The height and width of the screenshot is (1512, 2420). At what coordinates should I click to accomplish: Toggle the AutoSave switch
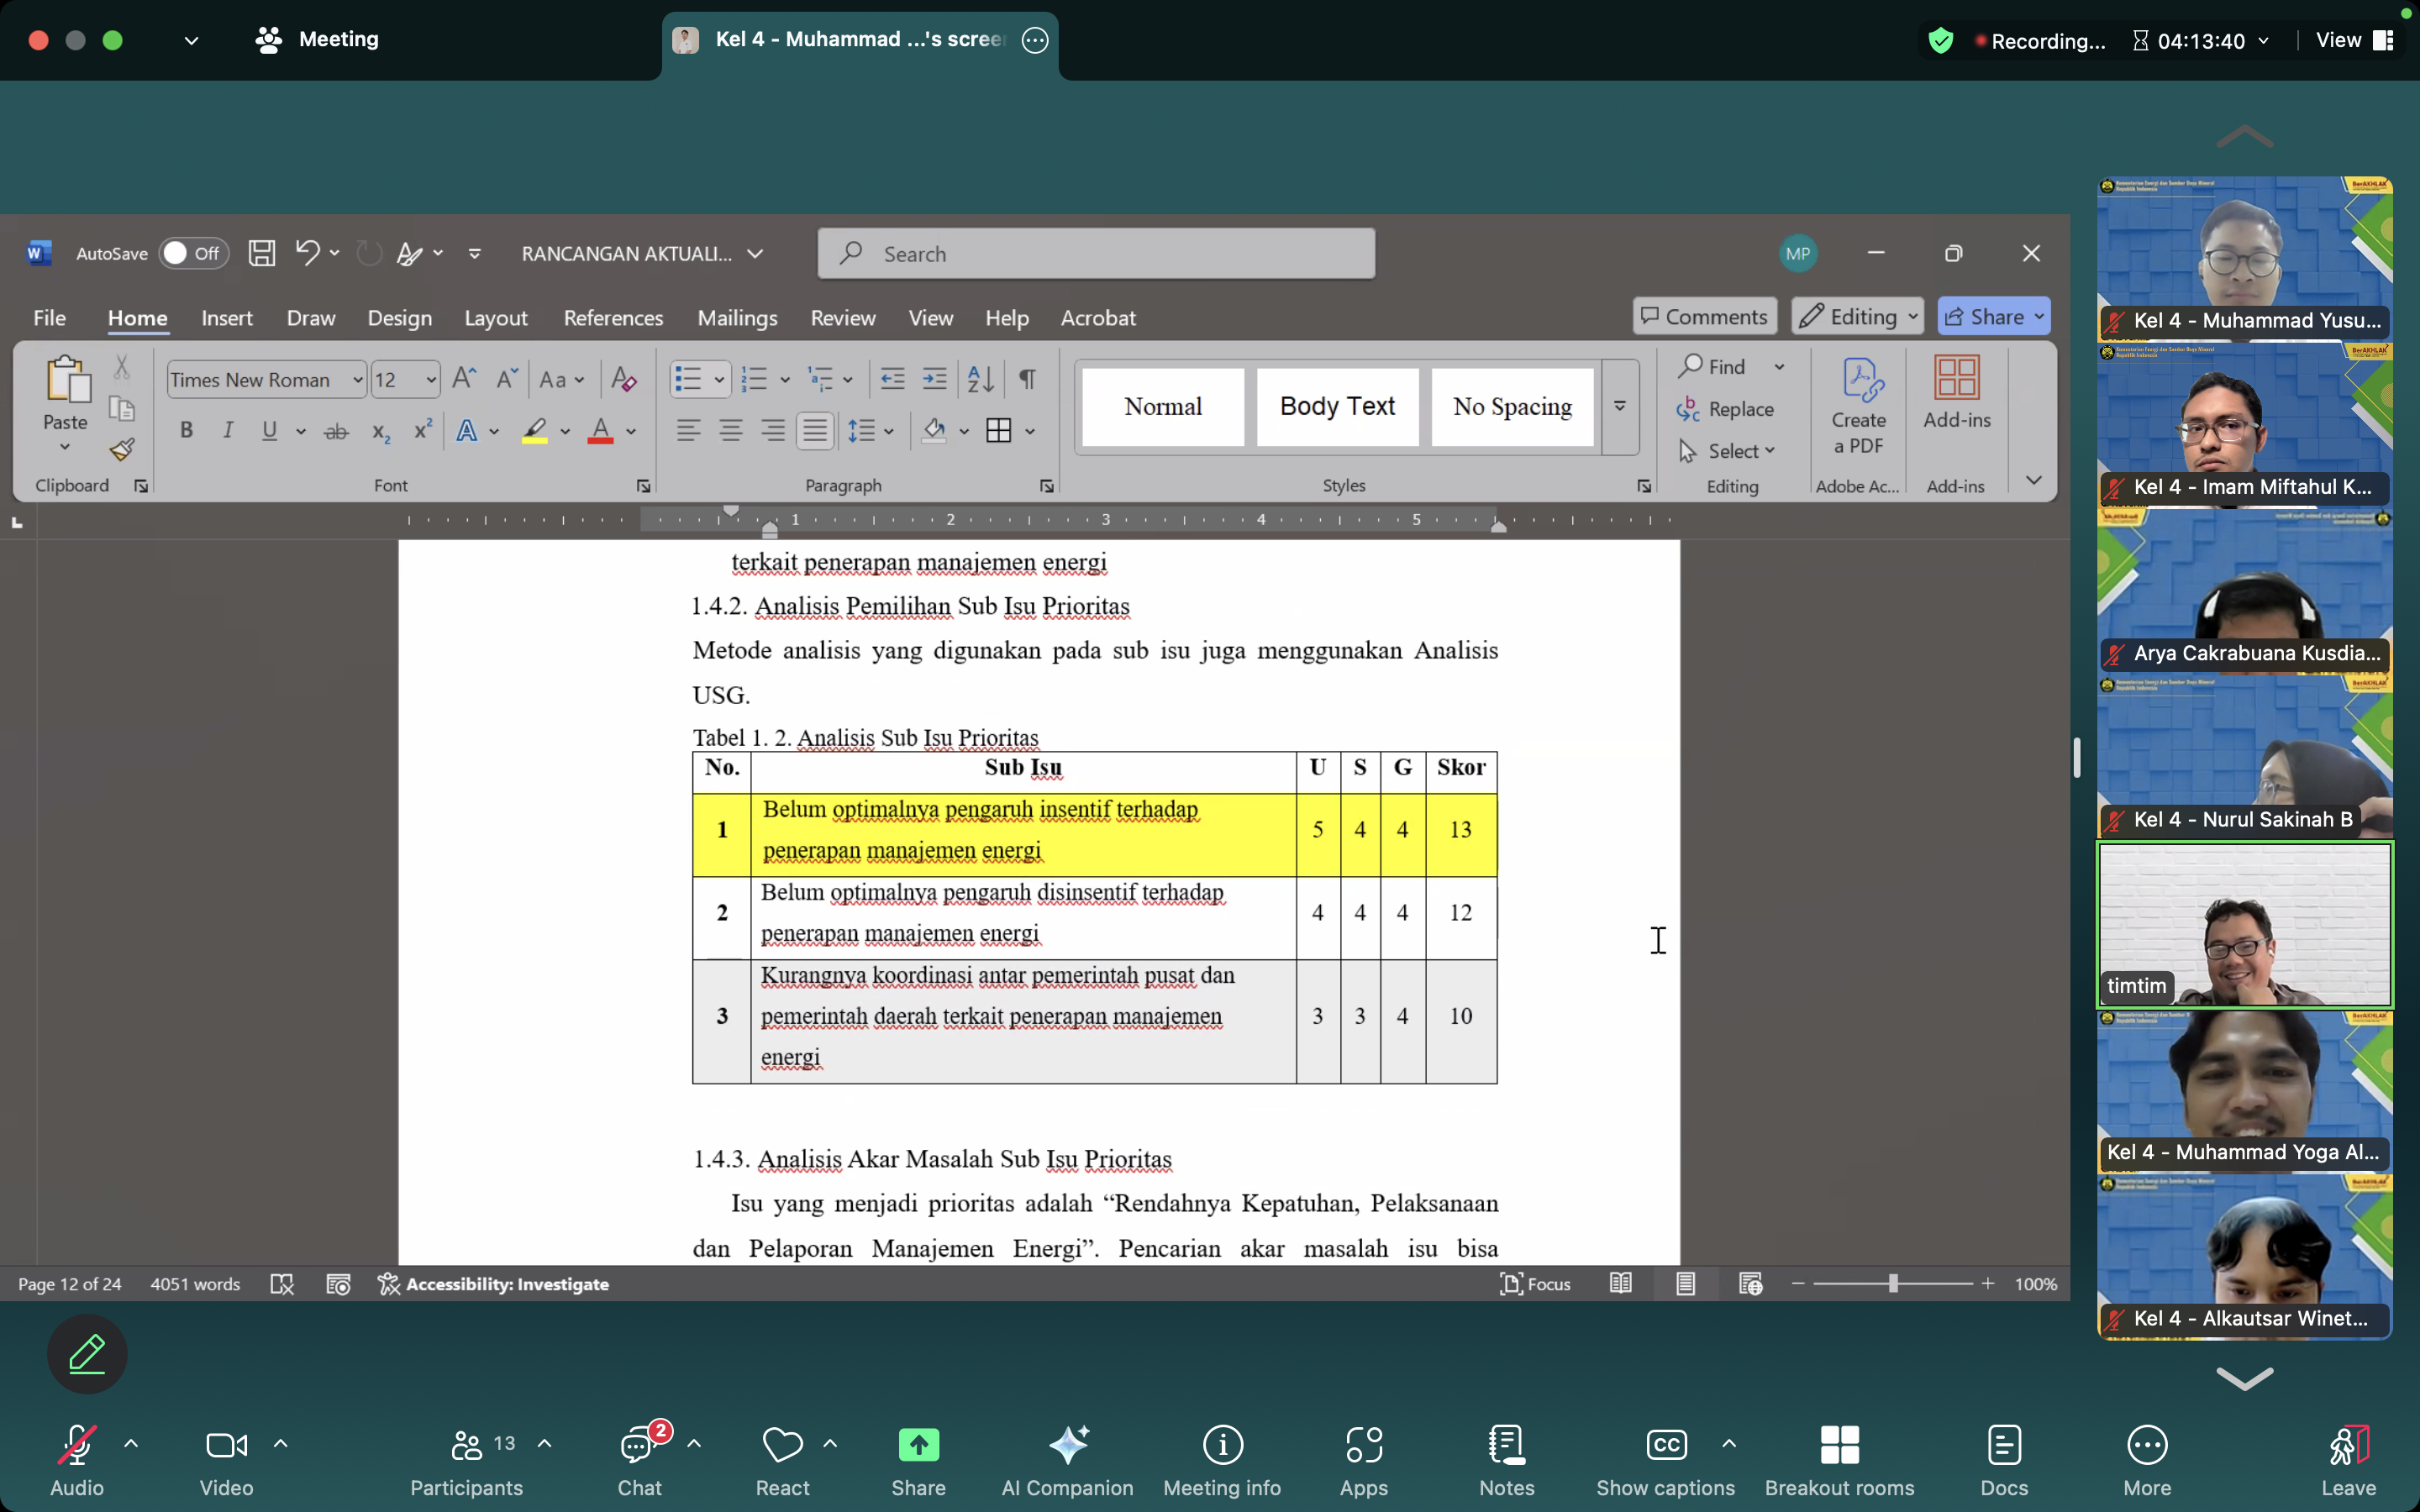(192, 253)
